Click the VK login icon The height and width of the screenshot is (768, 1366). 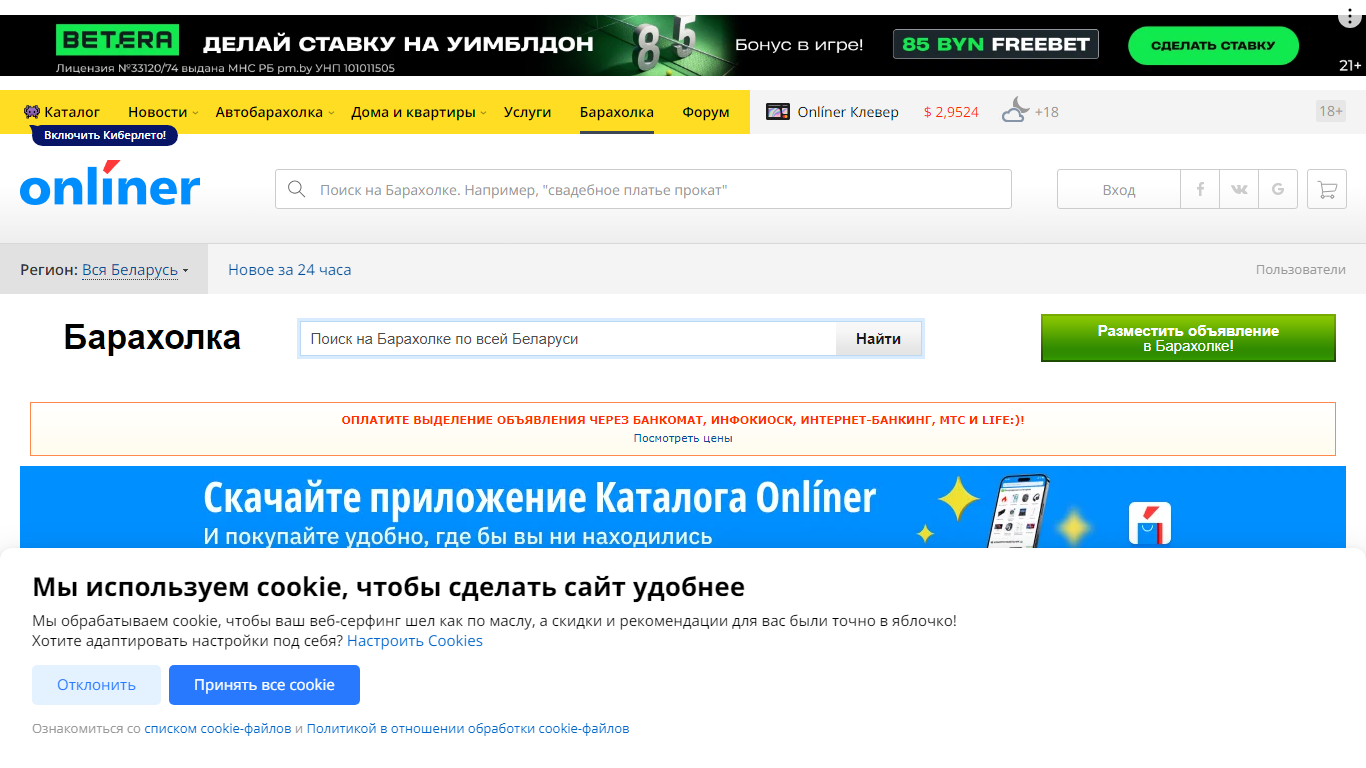tap(1239, 189)
